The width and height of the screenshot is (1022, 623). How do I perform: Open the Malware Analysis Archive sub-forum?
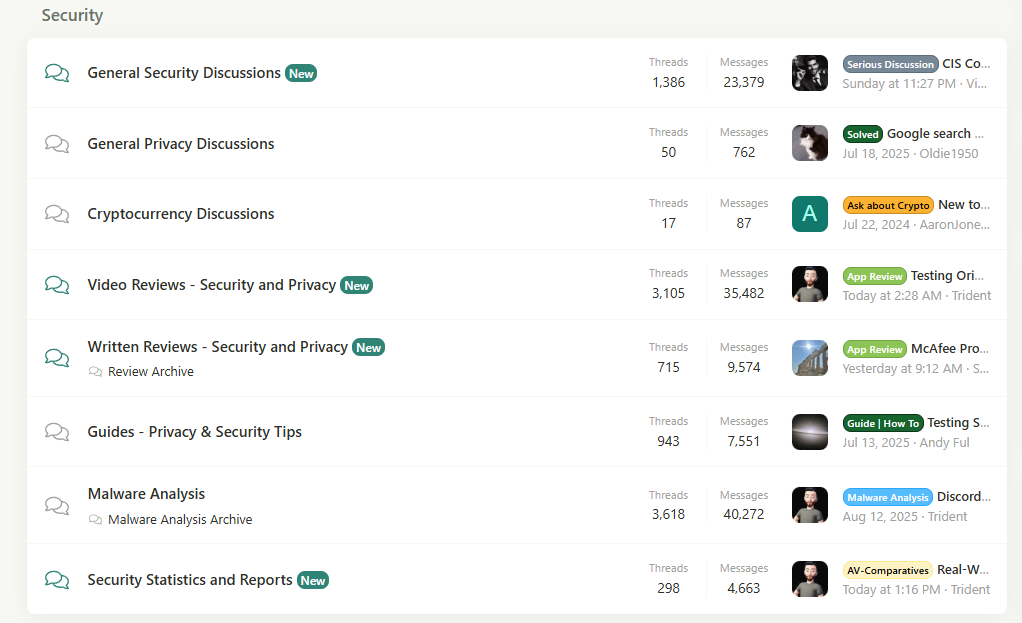pos(180,520)
